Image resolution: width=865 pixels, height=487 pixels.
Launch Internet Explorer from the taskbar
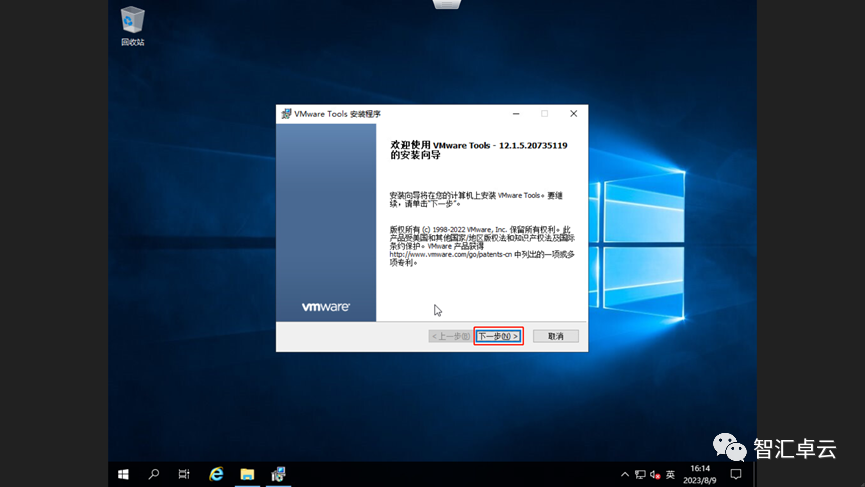(216, 474)
